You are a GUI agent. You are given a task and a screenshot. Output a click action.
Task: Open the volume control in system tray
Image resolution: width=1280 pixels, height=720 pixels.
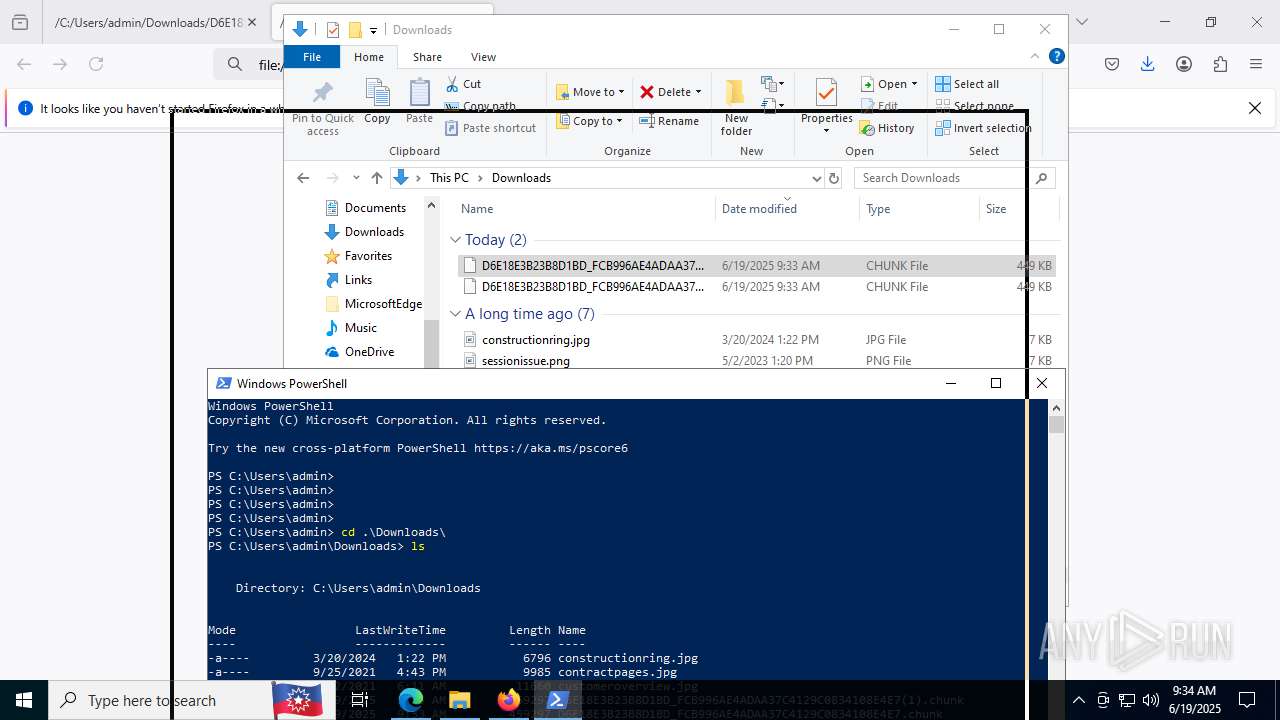coord(1151,700)
